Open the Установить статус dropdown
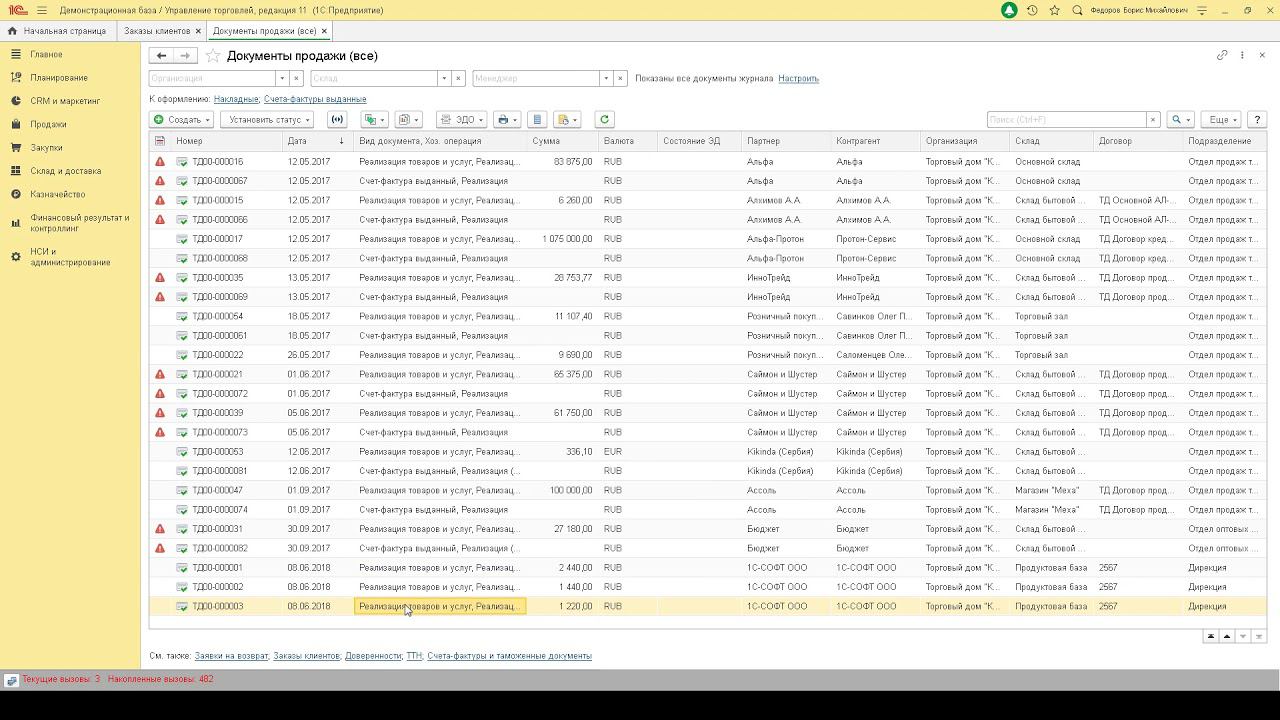This screenshot has width=1280, height=720. click(x=266, y=119)
